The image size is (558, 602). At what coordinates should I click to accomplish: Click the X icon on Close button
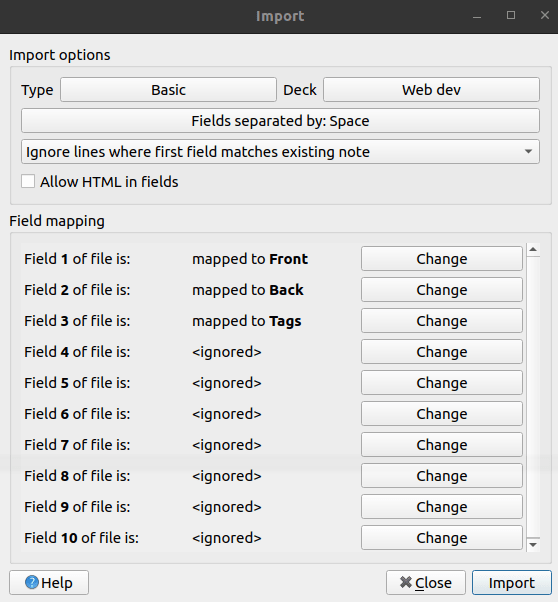[x=406, y=582]
